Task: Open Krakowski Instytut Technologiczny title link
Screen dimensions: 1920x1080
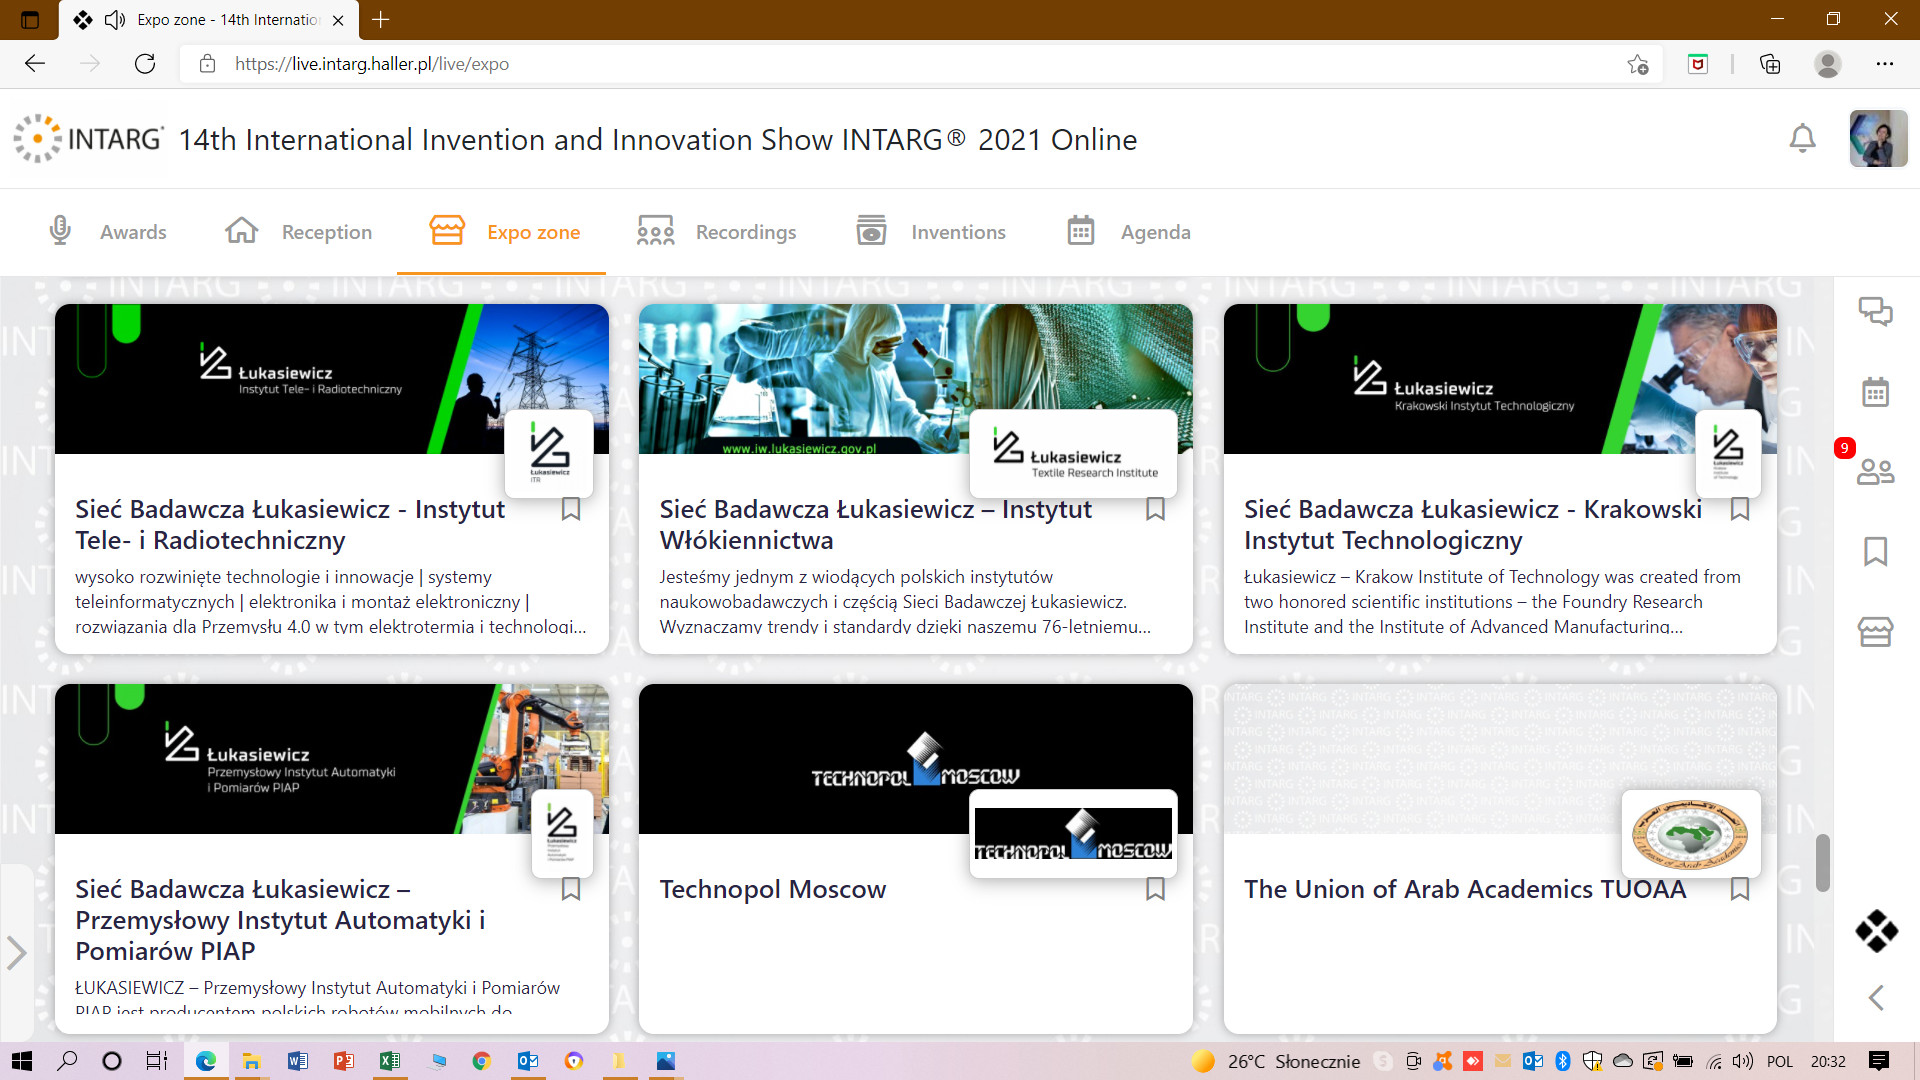Action: 1472,524
